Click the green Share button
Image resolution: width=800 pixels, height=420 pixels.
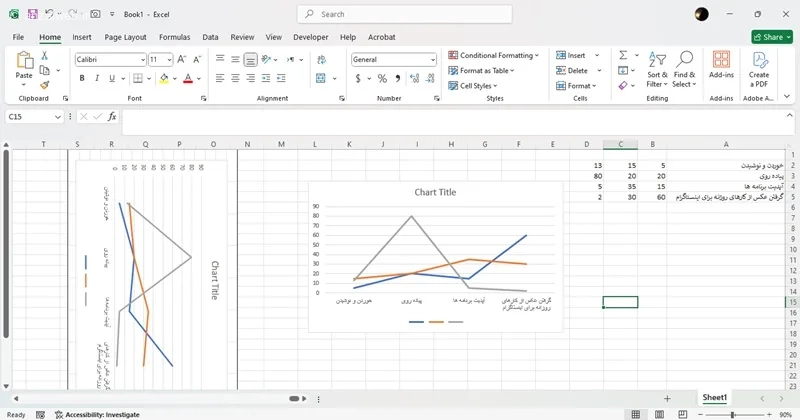pos(772,37)
